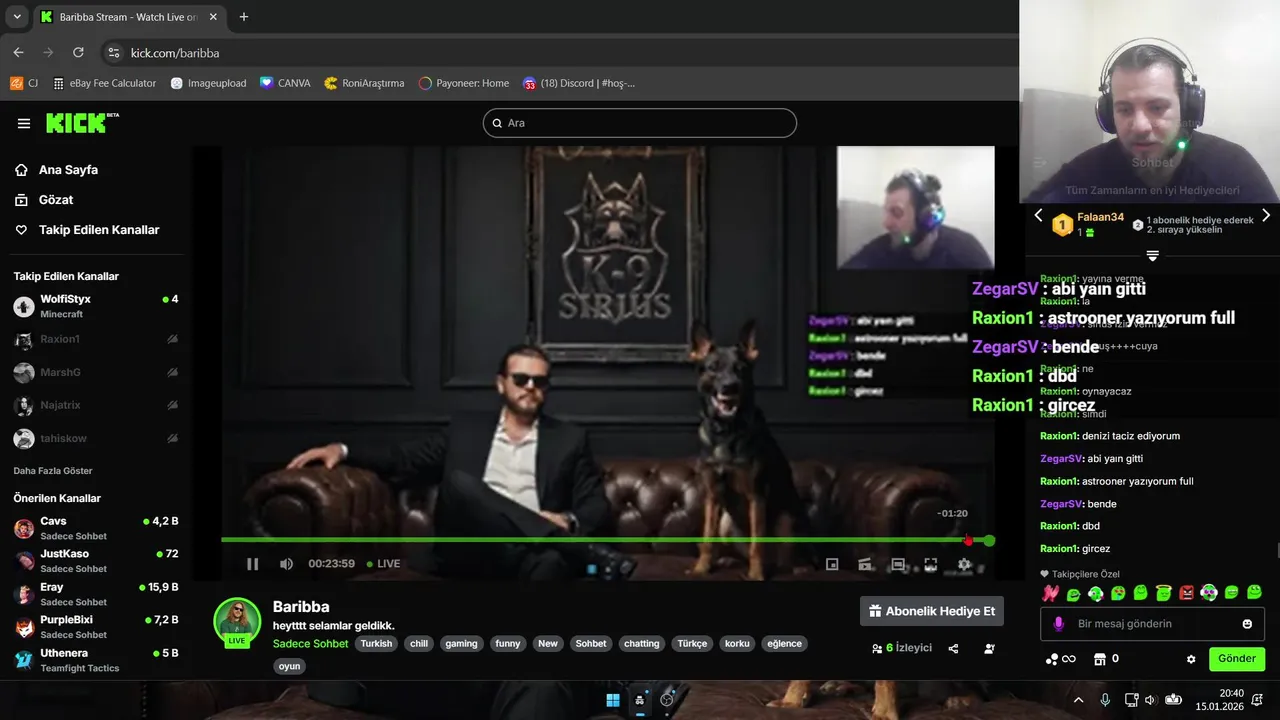Enter fullscreen on the video player
Screen dimensions: 1280x720
pyautogui.click(x=931, y=565)
